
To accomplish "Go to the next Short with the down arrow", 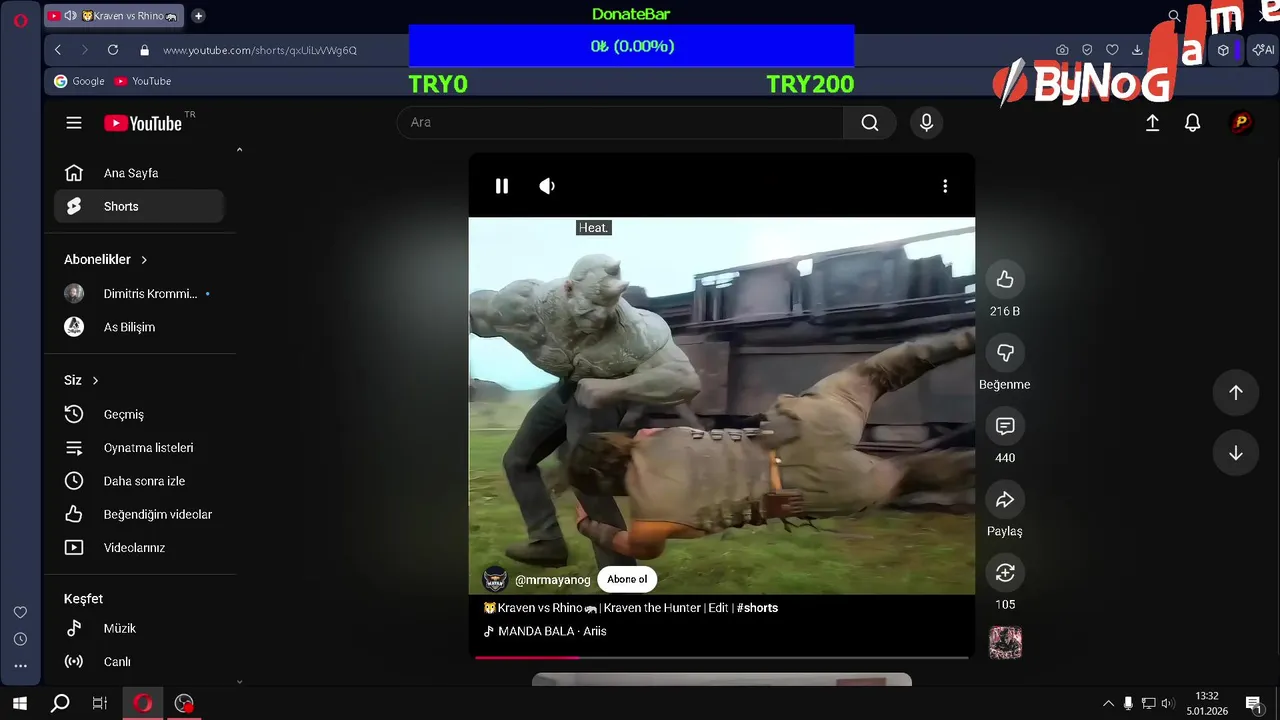I will point(1236,453).
